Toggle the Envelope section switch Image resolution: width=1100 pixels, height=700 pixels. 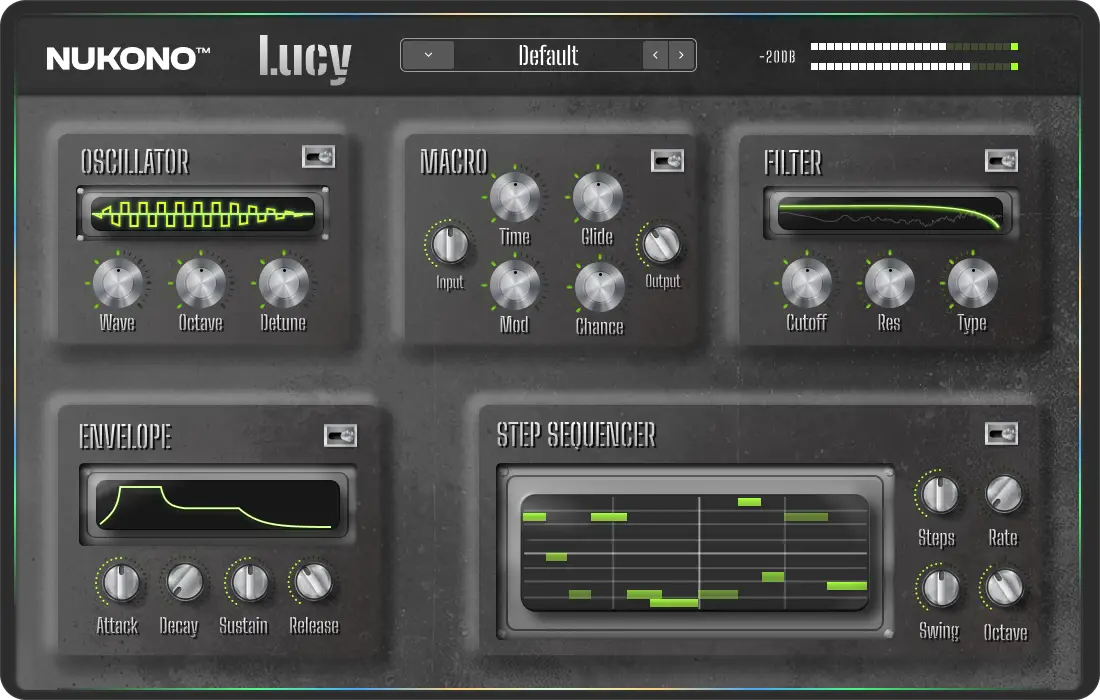pyautogui.click(x=340, y=435)
